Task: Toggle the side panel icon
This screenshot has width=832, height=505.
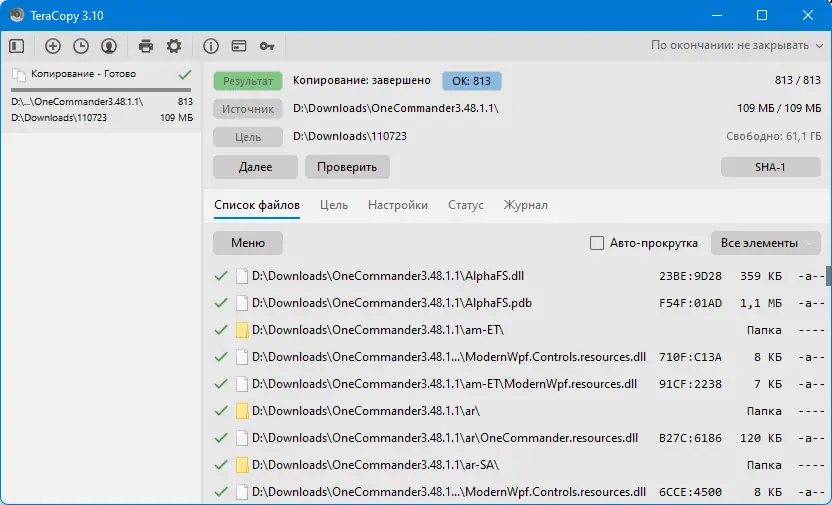Action: 17,46
